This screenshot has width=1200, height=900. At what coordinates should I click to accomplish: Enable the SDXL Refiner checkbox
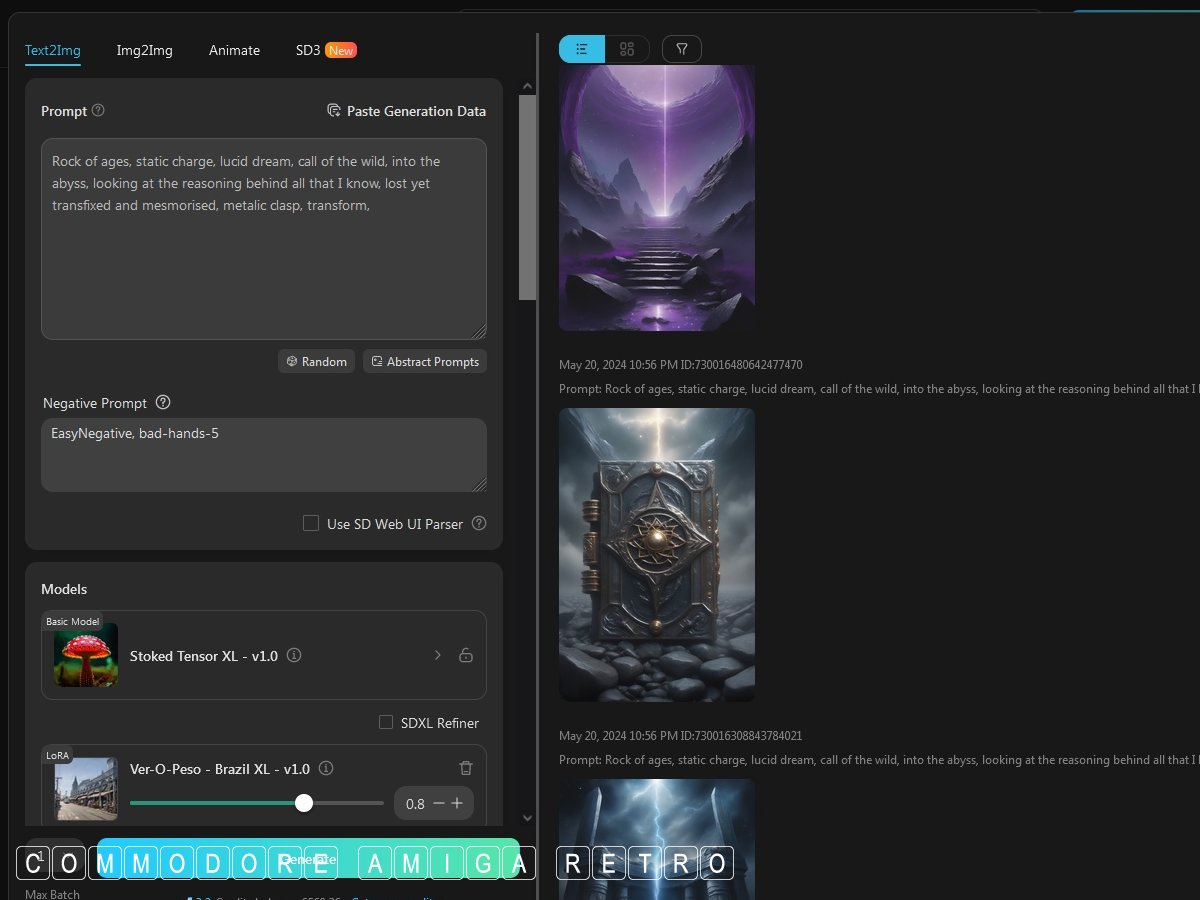click(x=386, y=722)
